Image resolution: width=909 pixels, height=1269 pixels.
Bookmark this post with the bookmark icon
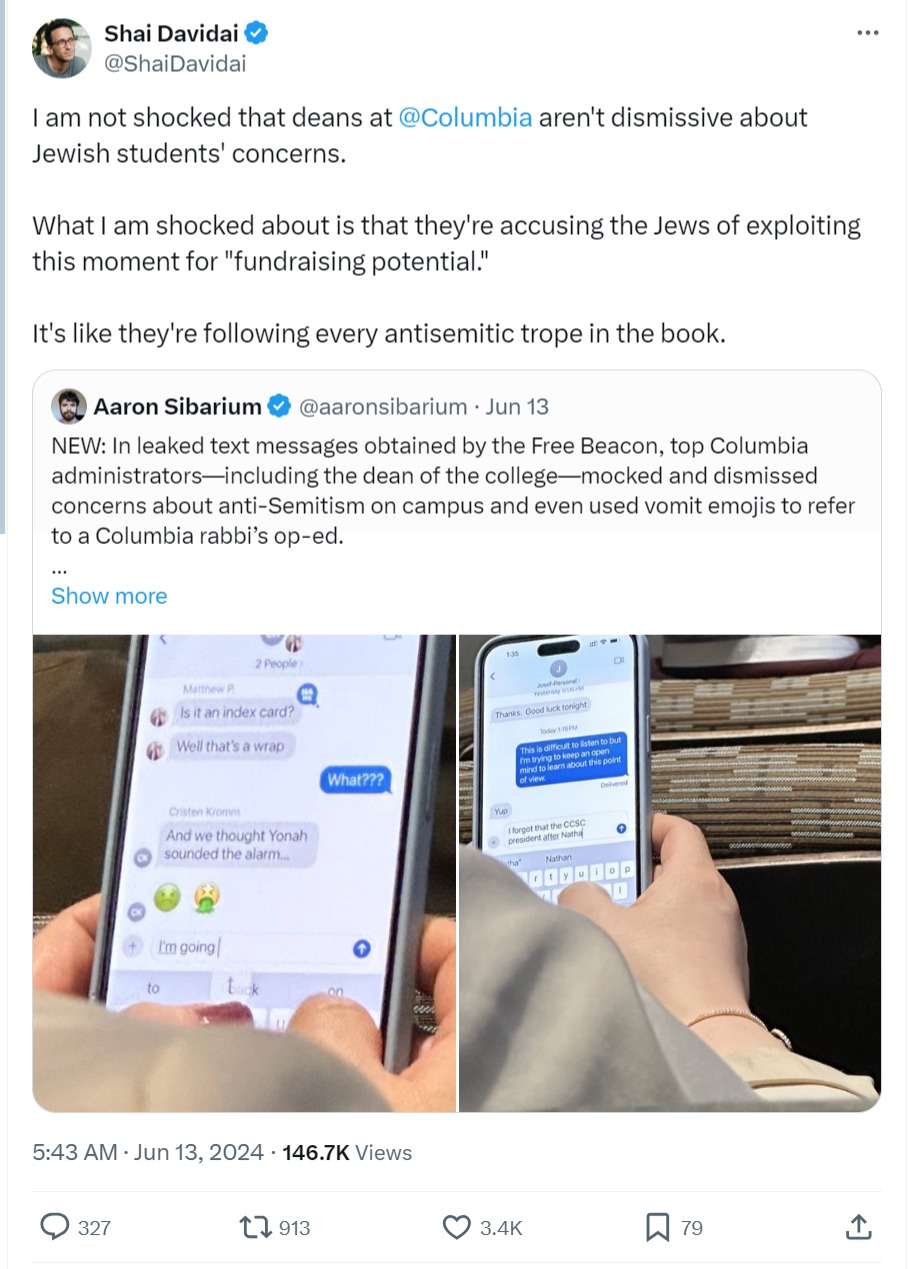coord(658,1227)
